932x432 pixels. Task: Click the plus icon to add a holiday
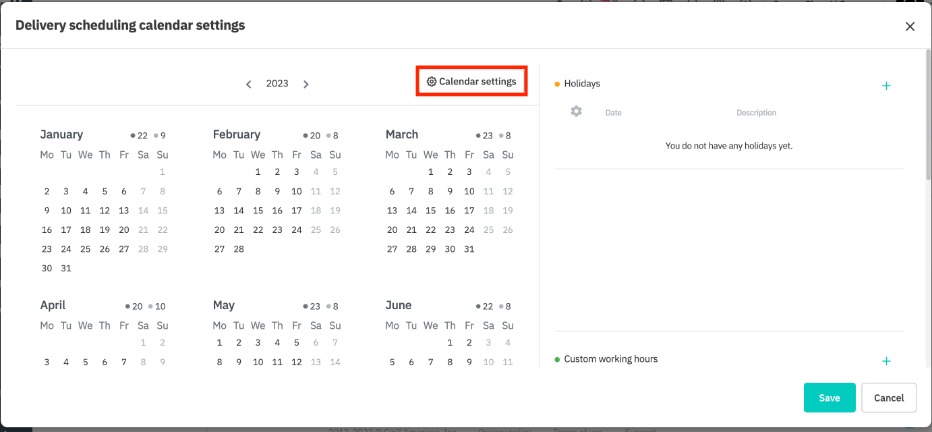(886, 86)
